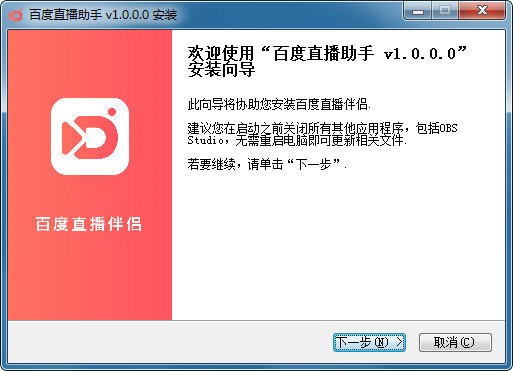The height and width of the screenshot is (371, 513).
Task: Click the 下一步(N) button
Action: [369, 342]
